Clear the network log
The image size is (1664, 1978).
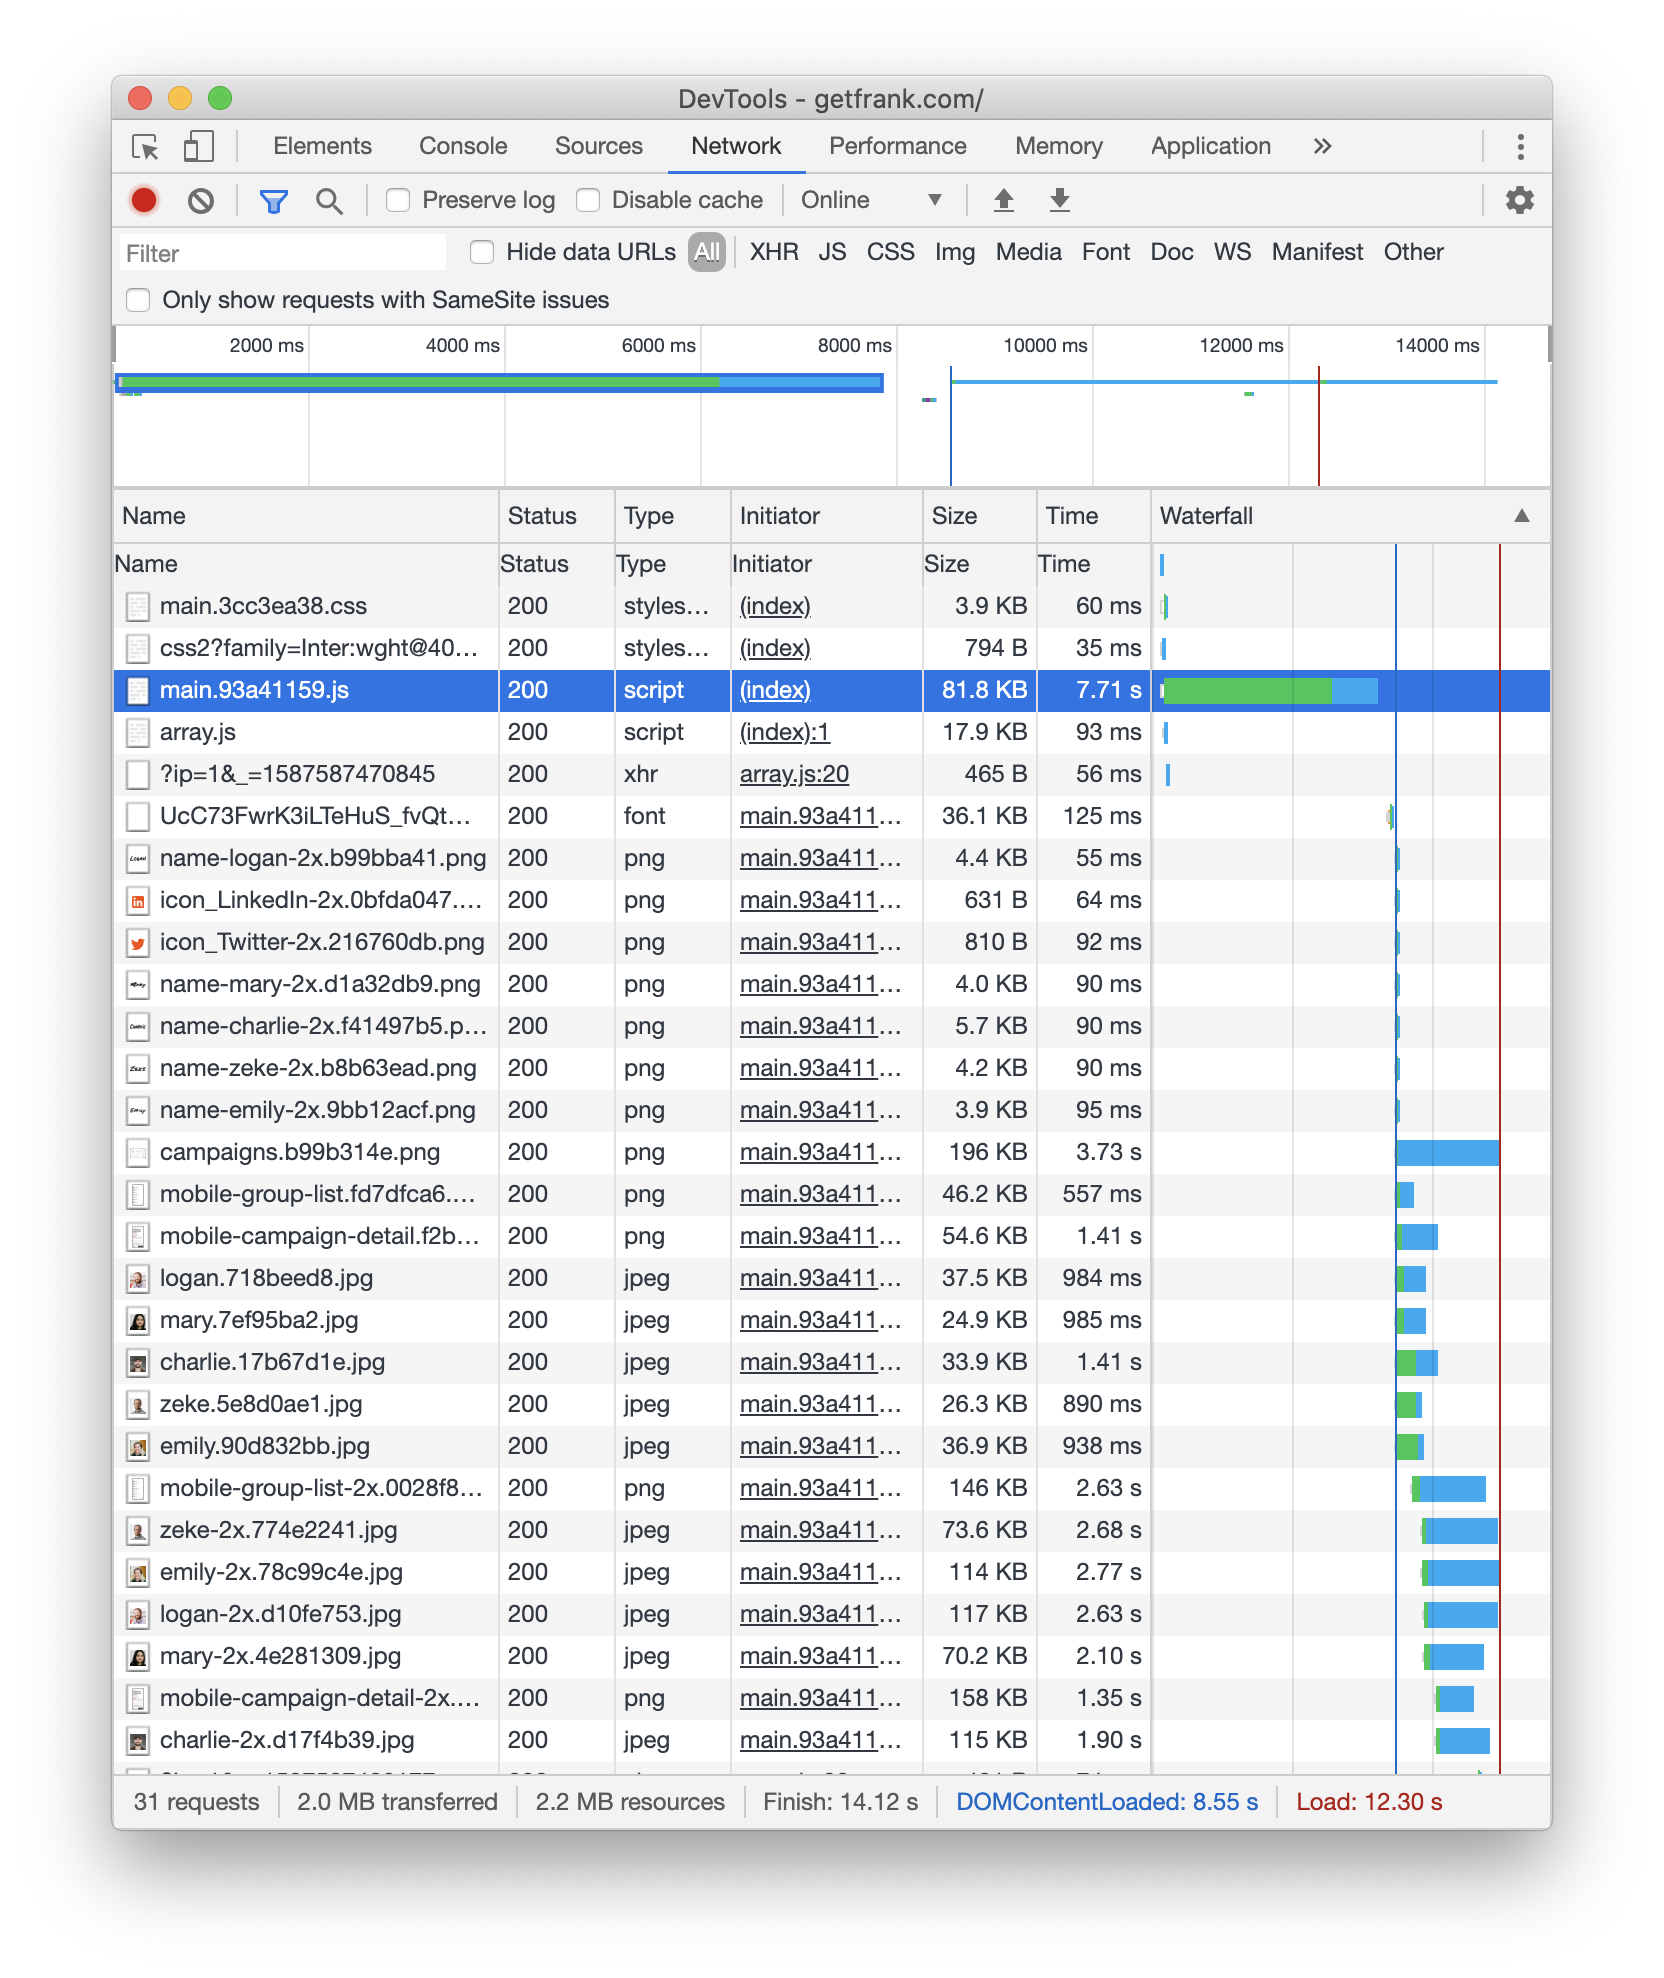201,200
